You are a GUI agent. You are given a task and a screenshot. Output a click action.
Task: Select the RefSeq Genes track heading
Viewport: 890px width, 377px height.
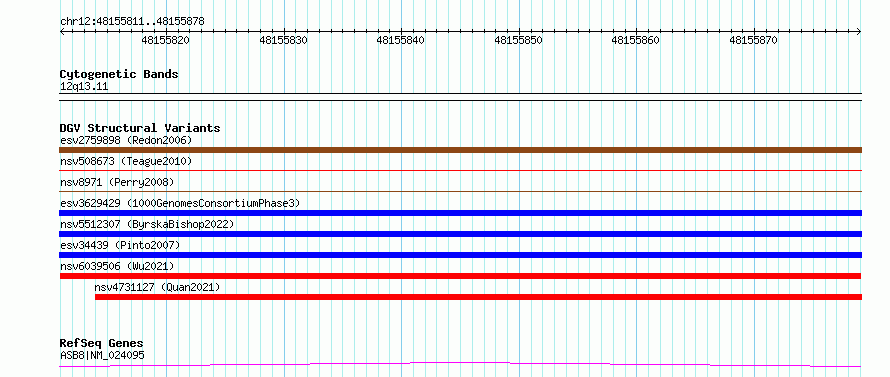pos(102,344)
